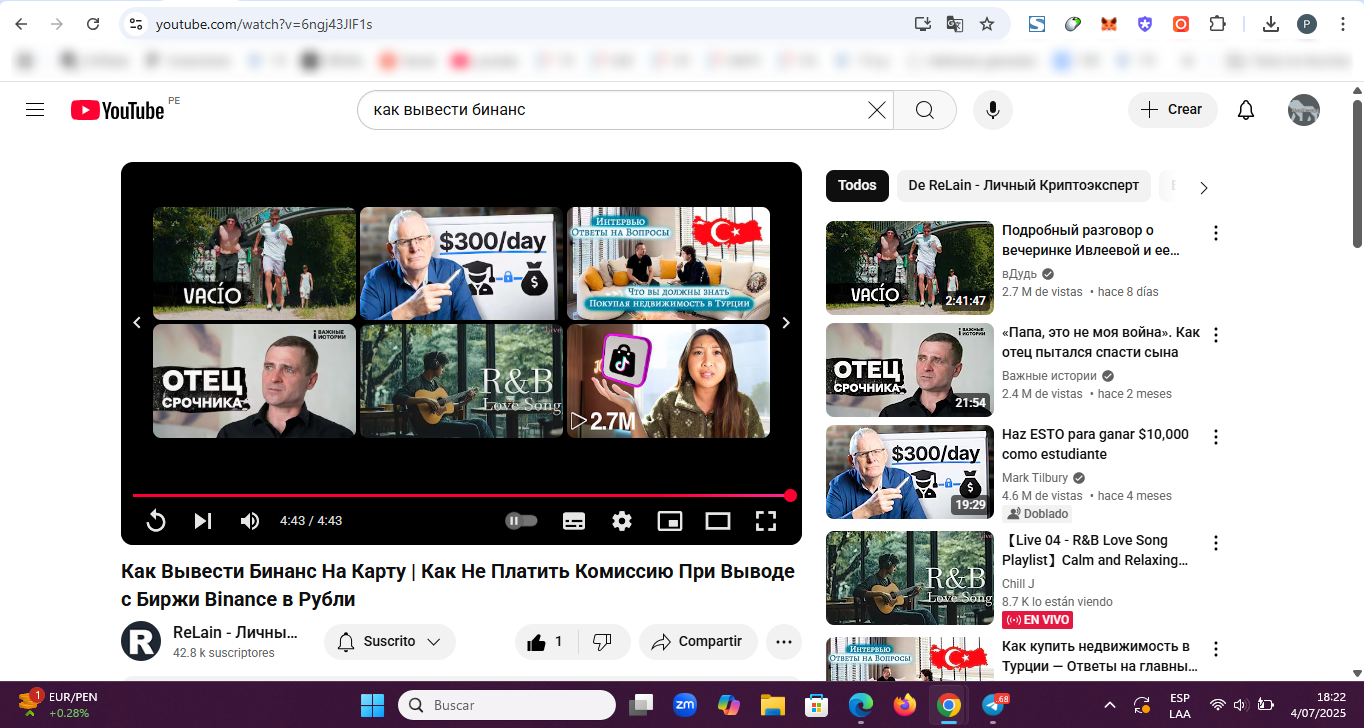This screenshot has height=728, width=1364.
Task: Bookmark this page with the star
Action: pyautogui.click(x=987, y=24)
